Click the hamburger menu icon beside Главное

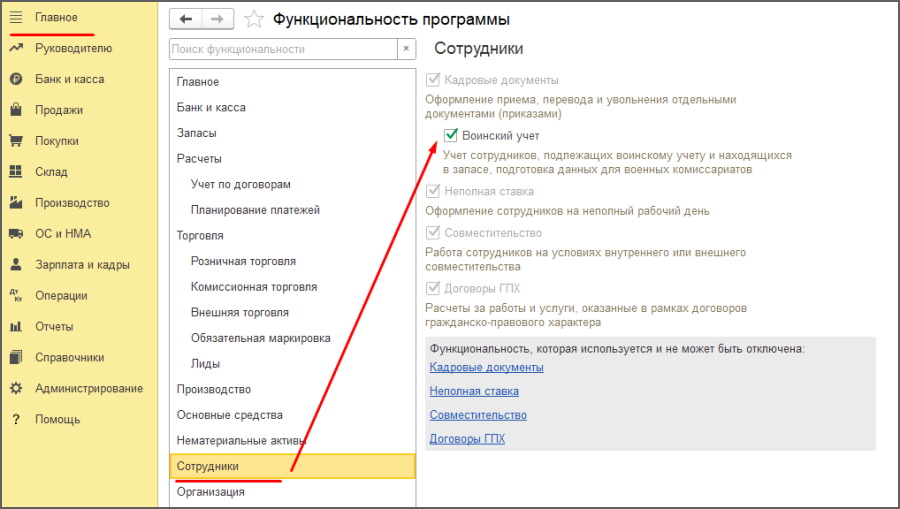(16, 18)
